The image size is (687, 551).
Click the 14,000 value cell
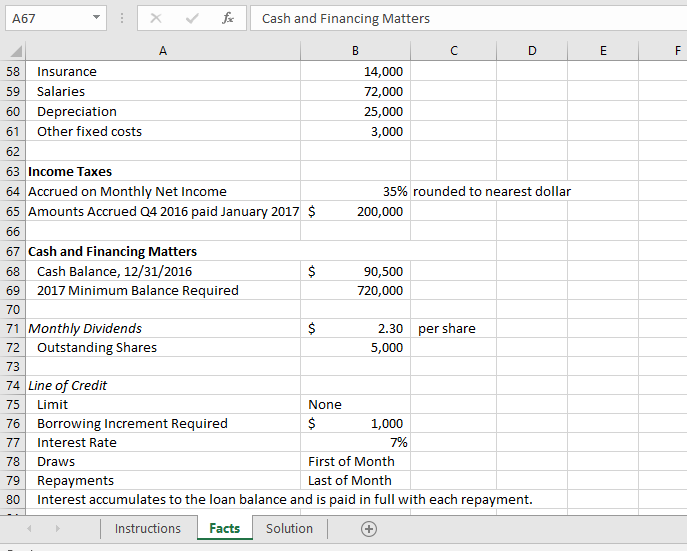point(355,71)
